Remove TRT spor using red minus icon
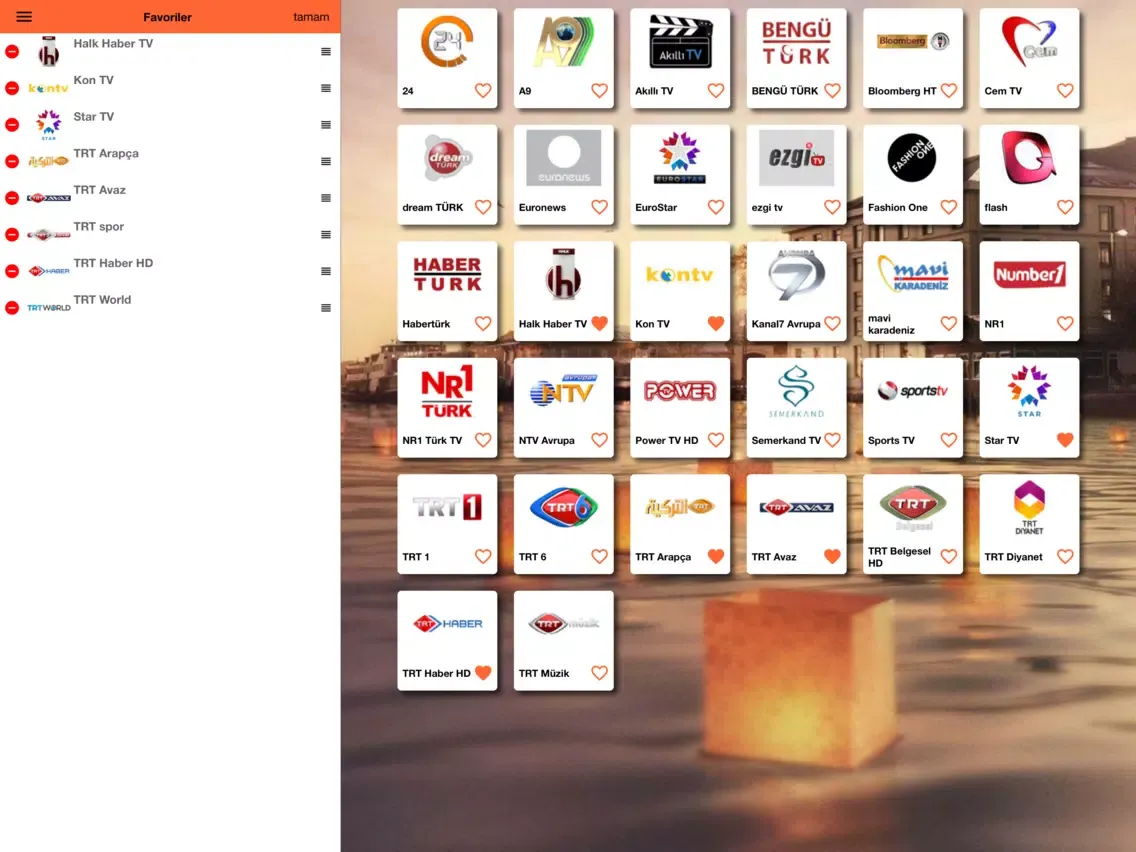Screen dimensions: 1136x852 (12, 235)
